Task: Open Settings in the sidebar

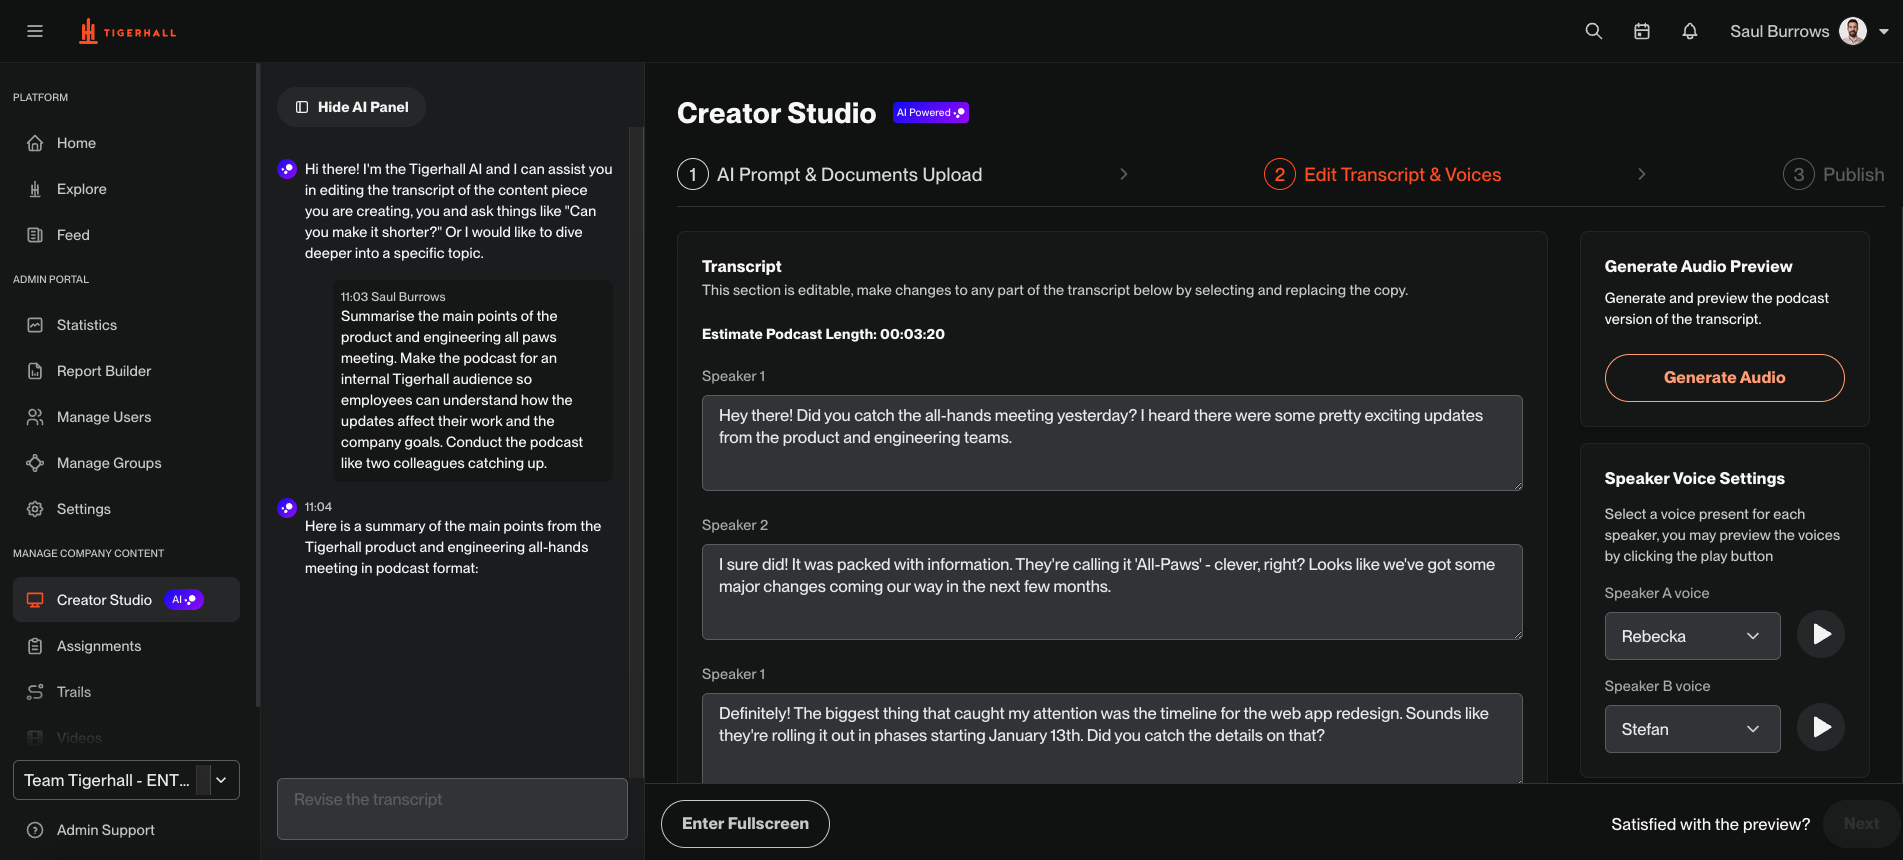Action: 126,509
